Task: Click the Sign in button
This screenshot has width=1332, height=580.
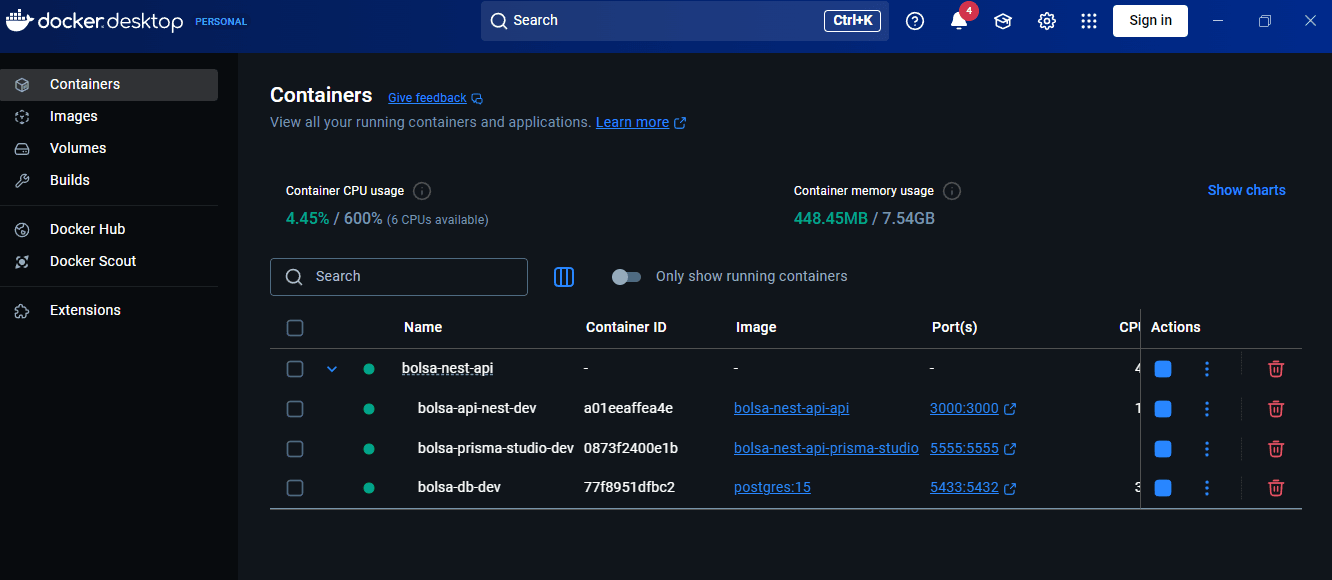Action: [1150, 20]
